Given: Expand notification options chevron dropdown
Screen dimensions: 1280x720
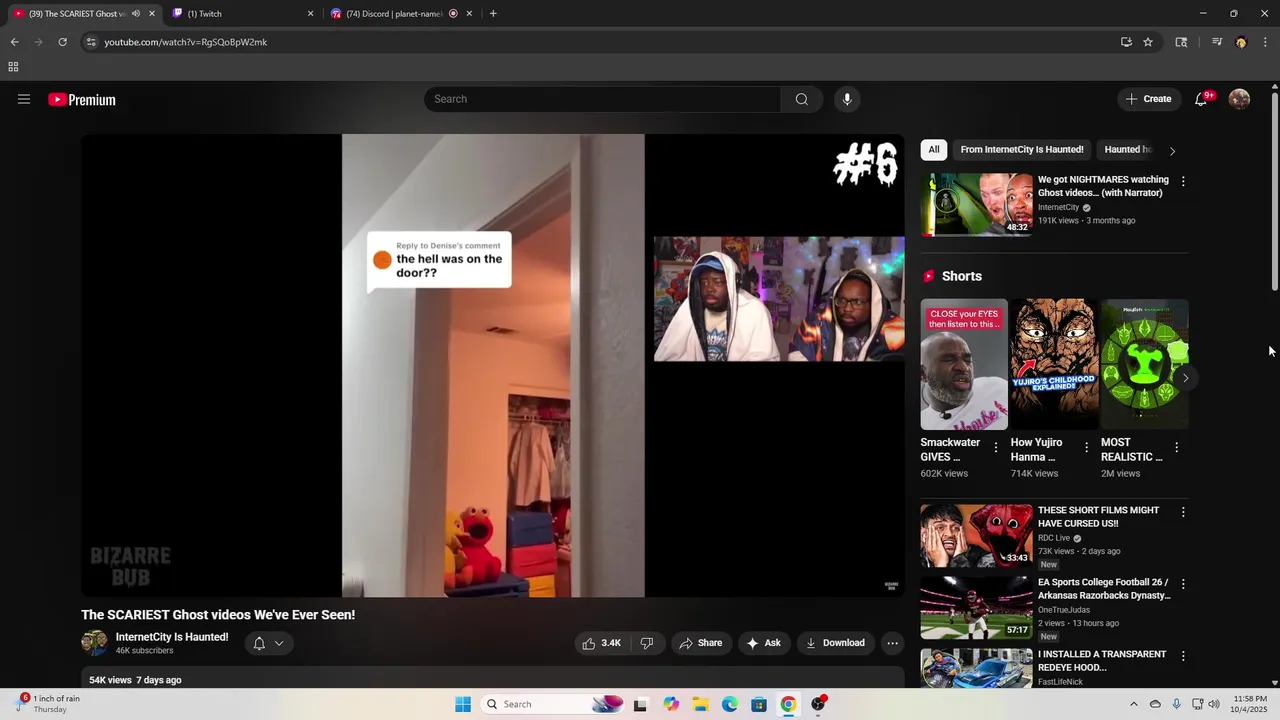Looking at the screenshot, I should click(x=279, y=643).
